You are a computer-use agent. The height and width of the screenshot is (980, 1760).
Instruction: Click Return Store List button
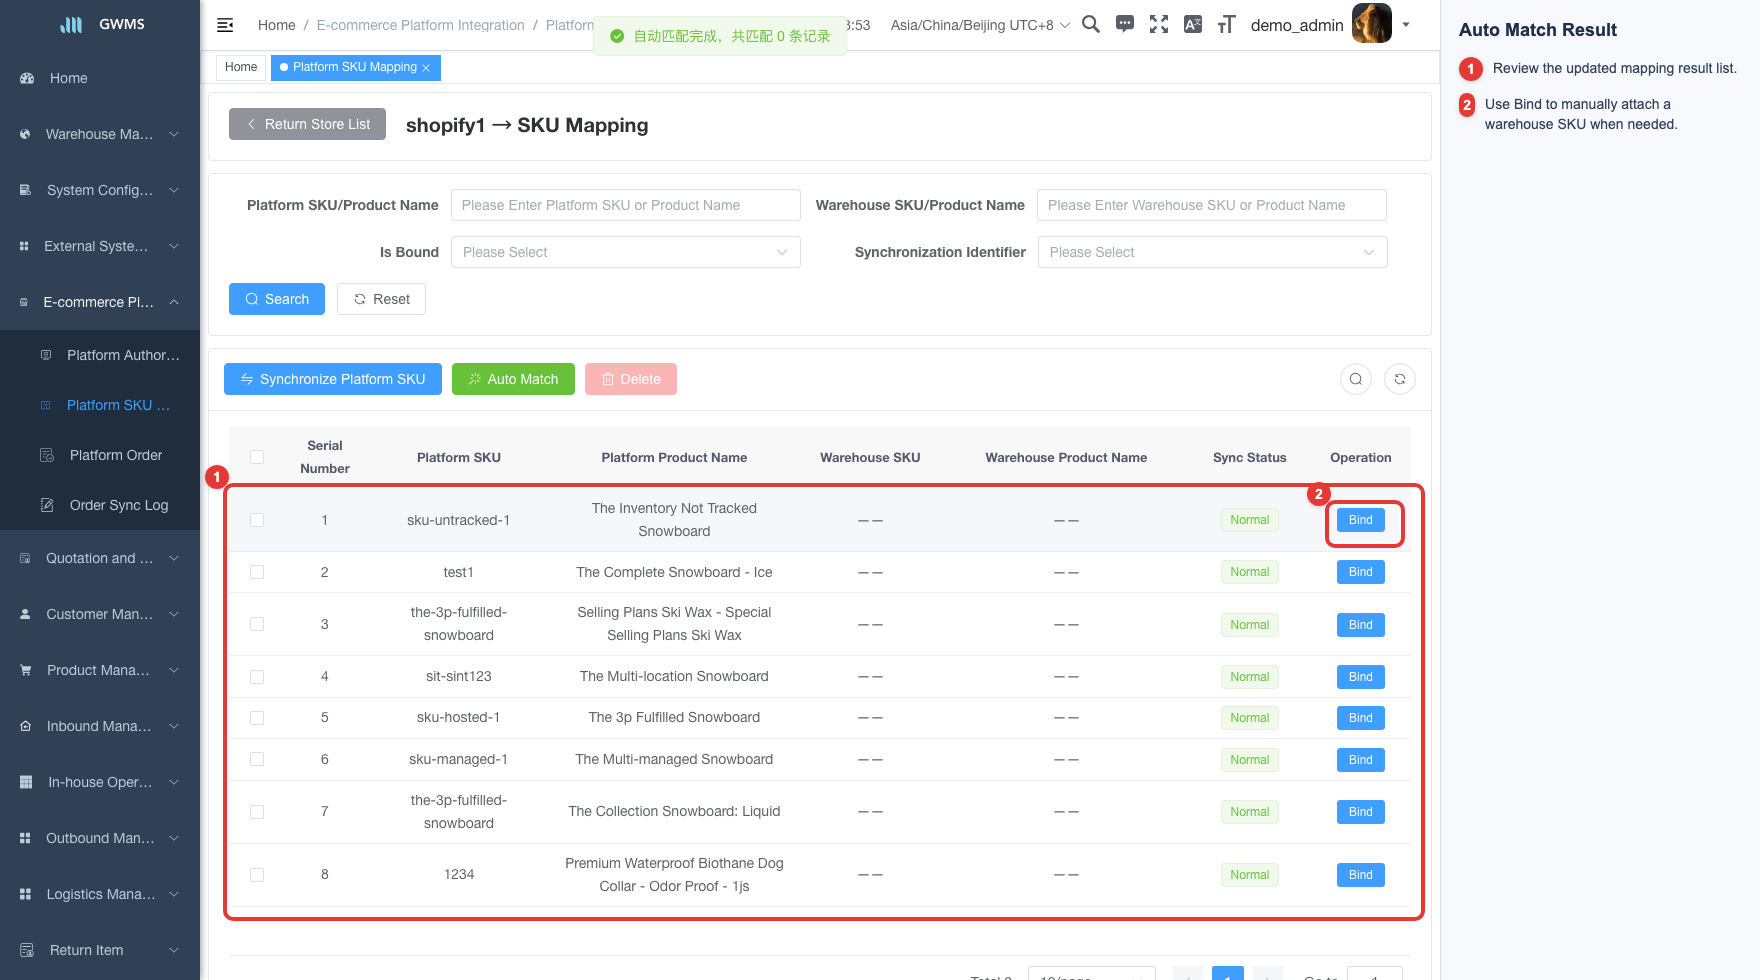click(307, 124)
